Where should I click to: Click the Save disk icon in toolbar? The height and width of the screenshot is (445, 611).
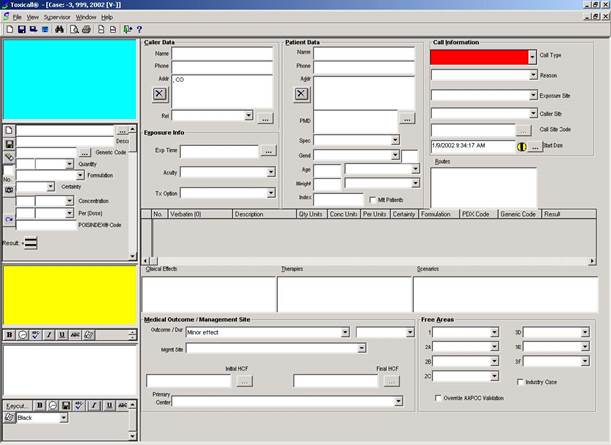(22, 30)
